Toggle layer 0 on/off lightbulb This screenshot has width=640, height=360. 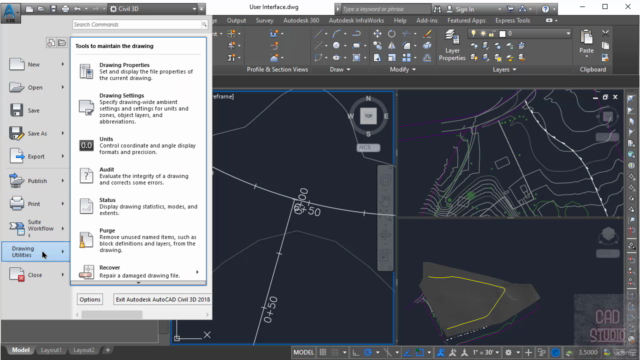473,33
